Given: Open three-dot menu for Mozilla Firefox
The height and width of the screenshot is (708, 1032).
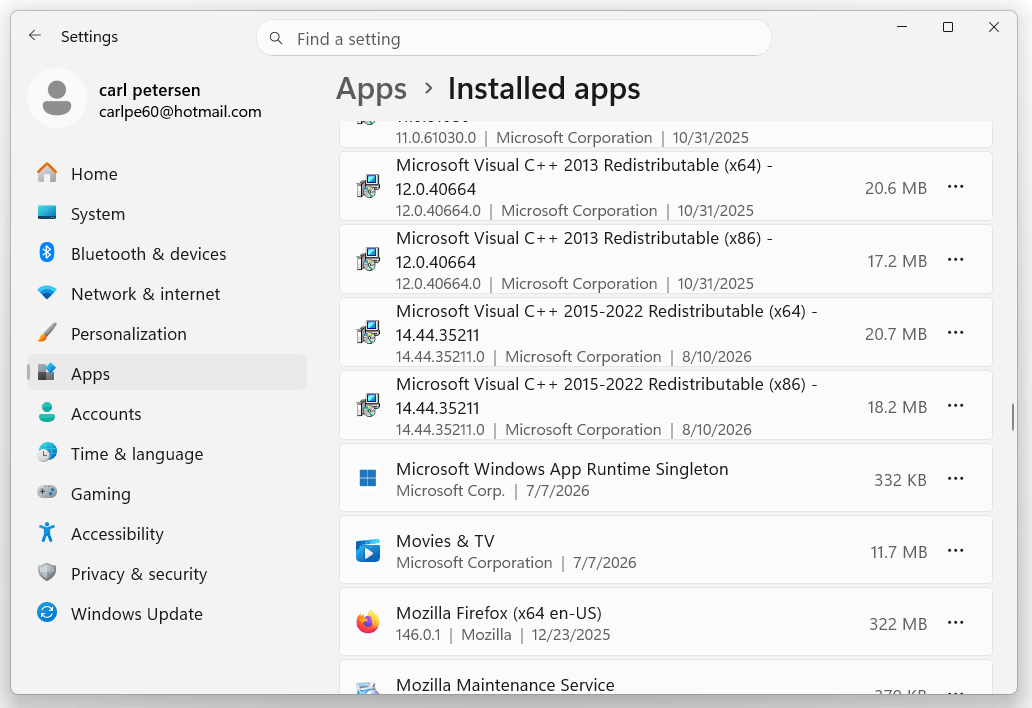Looking at the screenshot, I should tap(956, 622).
